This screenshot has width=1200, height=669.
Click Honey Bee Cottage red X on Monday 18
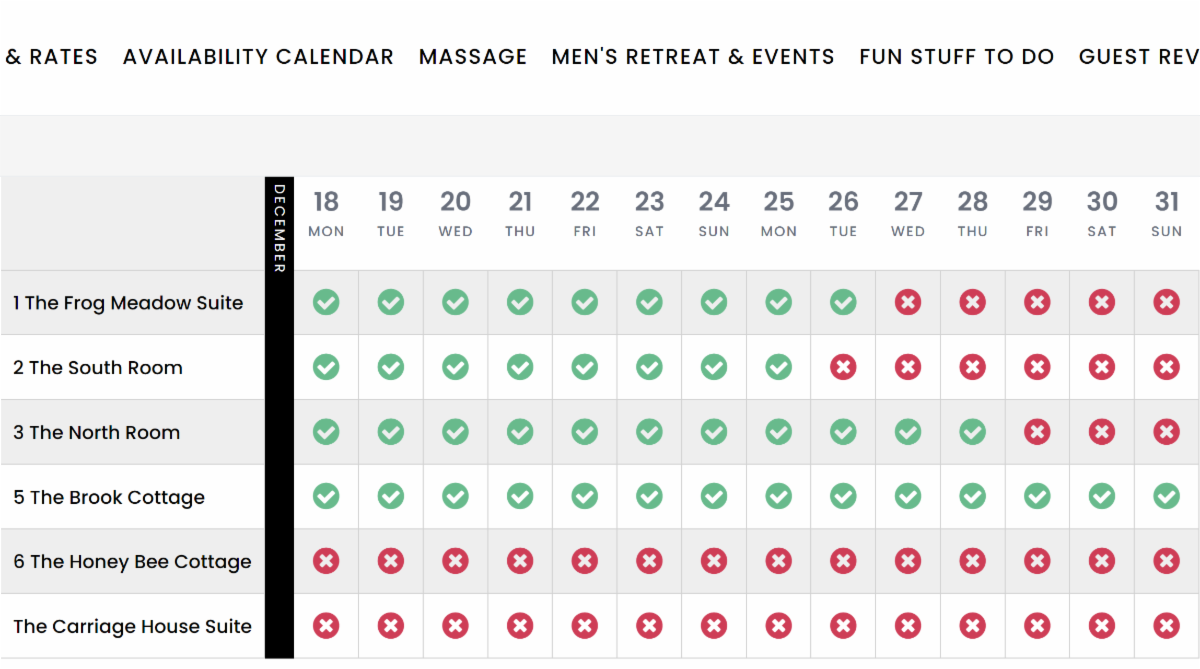326,561
